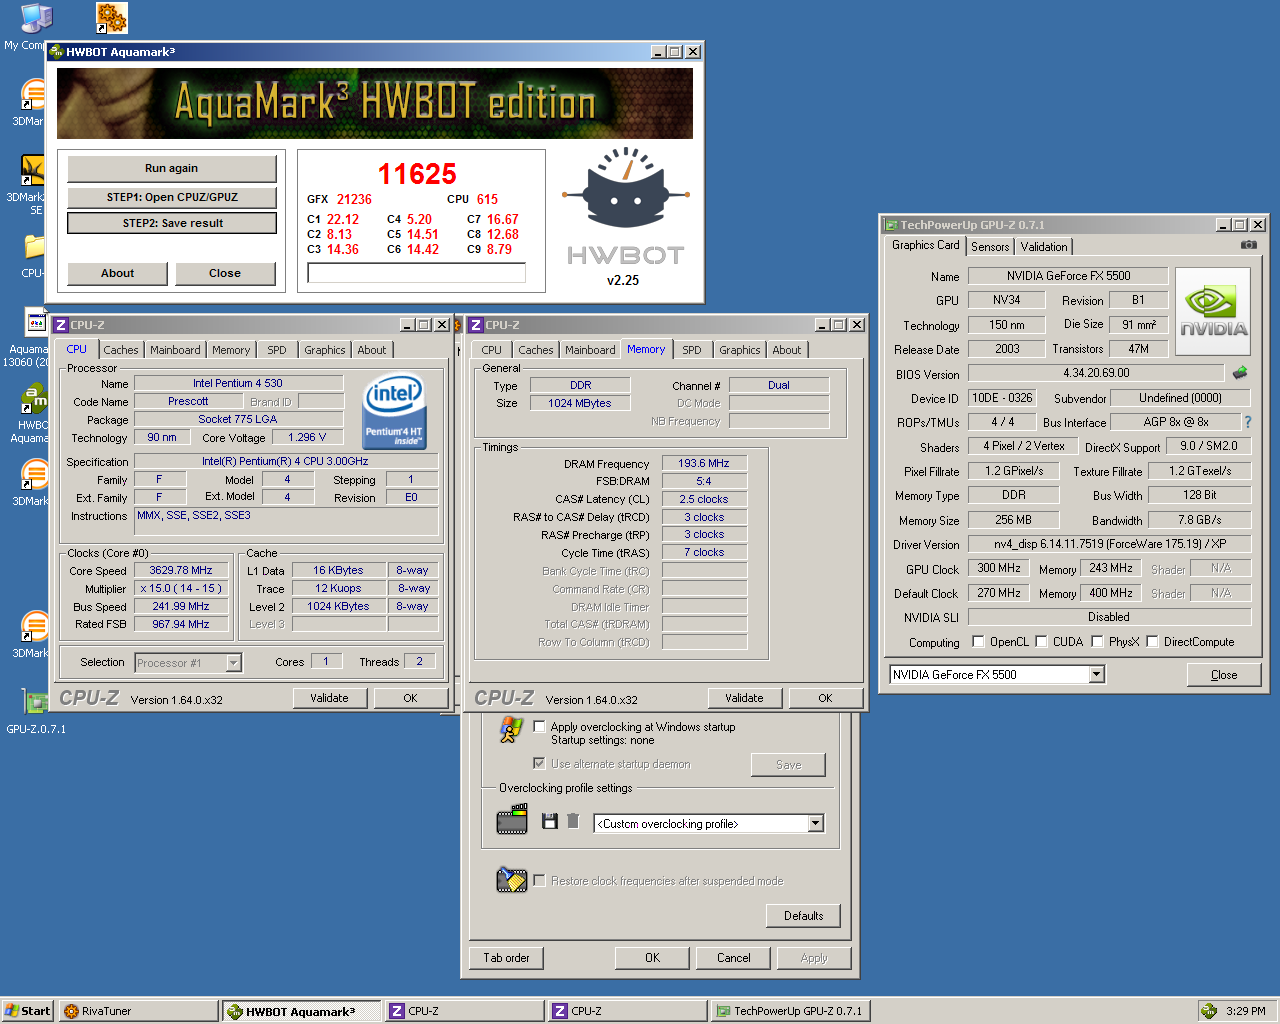Viewport: 1280px width, 1024px height.
Task: Open Mainboard tab in the CPU-Z Processor window
Action: [175, 350]
